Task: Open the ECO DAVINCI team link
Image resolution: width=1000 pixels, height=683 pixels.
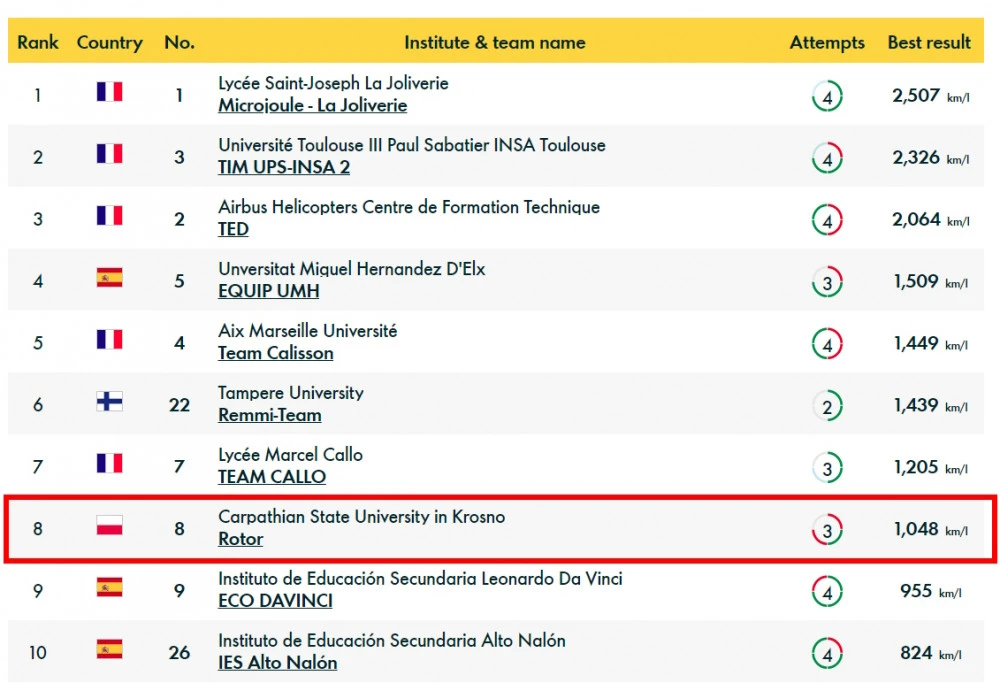Action: pos(275,601)
